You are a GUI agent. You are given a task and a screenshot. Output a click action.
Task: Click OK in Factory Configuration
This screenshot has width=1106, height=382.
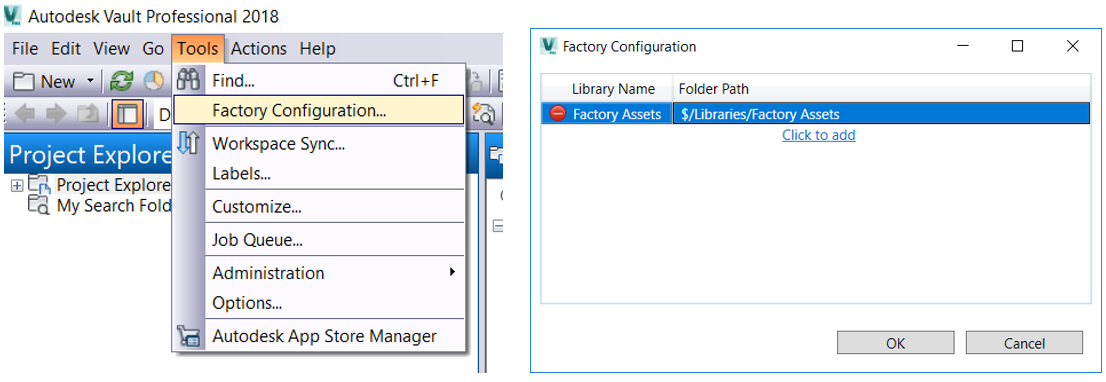tap(895, 343)
